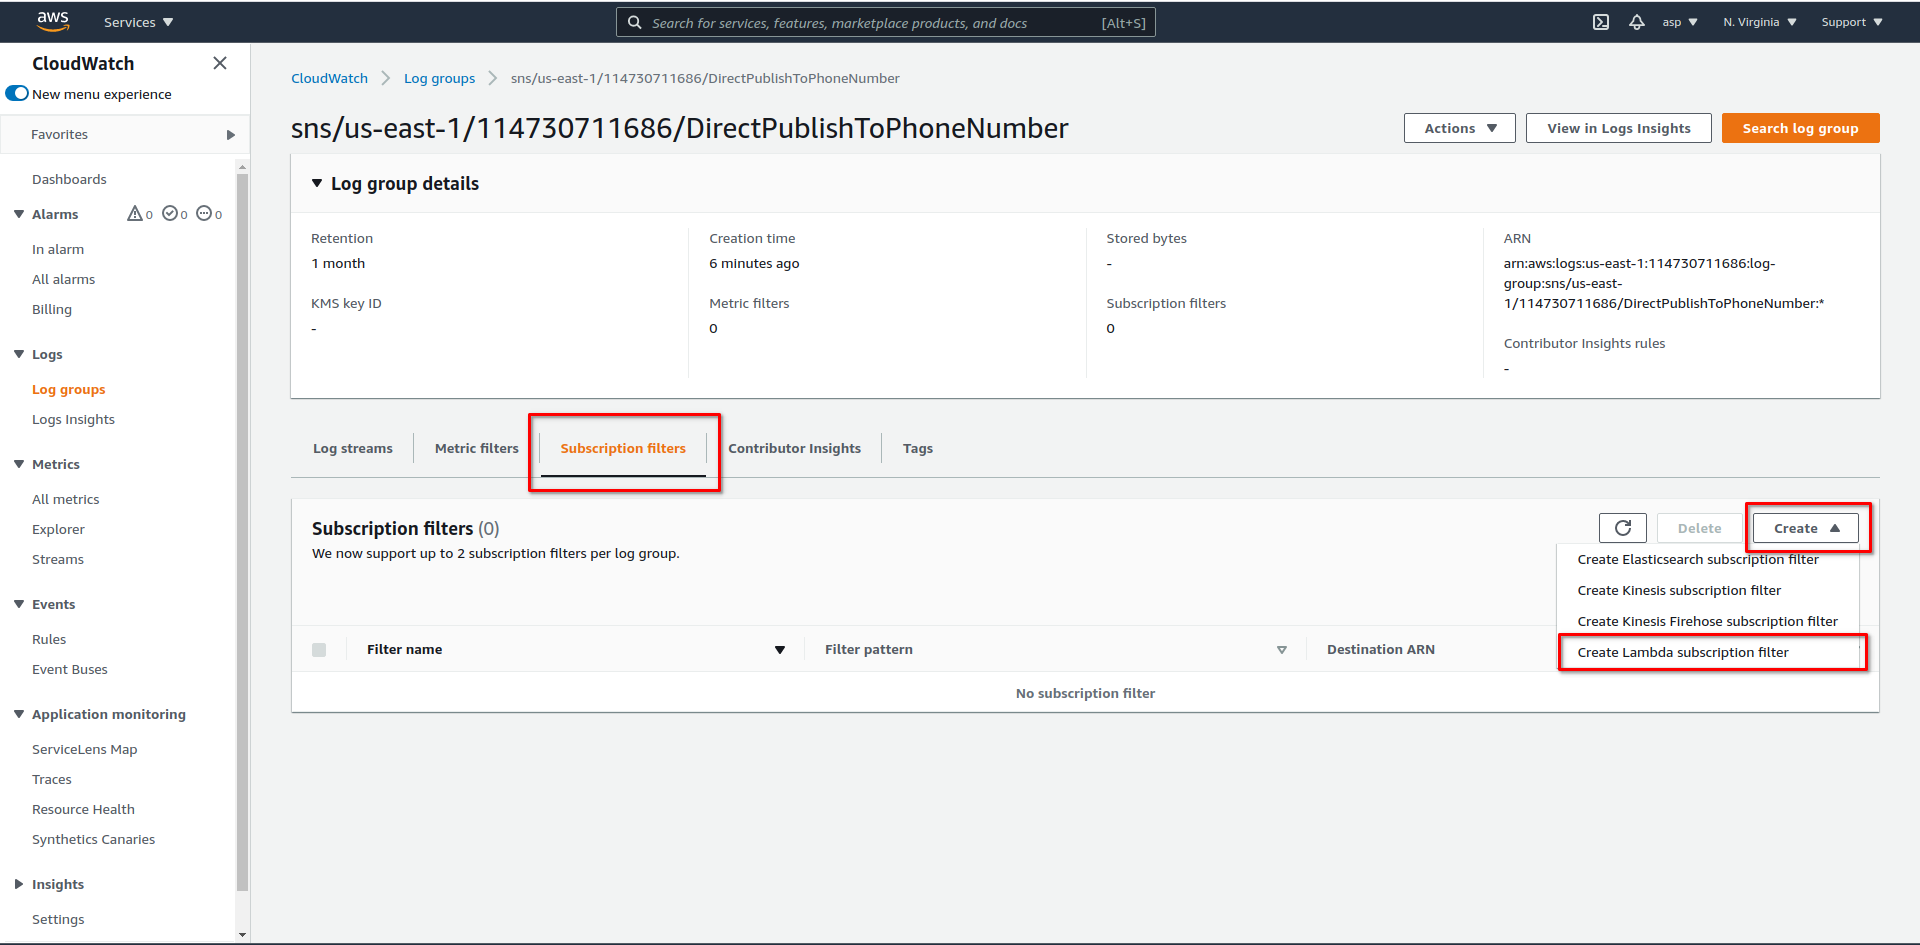
Task: Open Traces in the sidebar
Action: [52, 779]
